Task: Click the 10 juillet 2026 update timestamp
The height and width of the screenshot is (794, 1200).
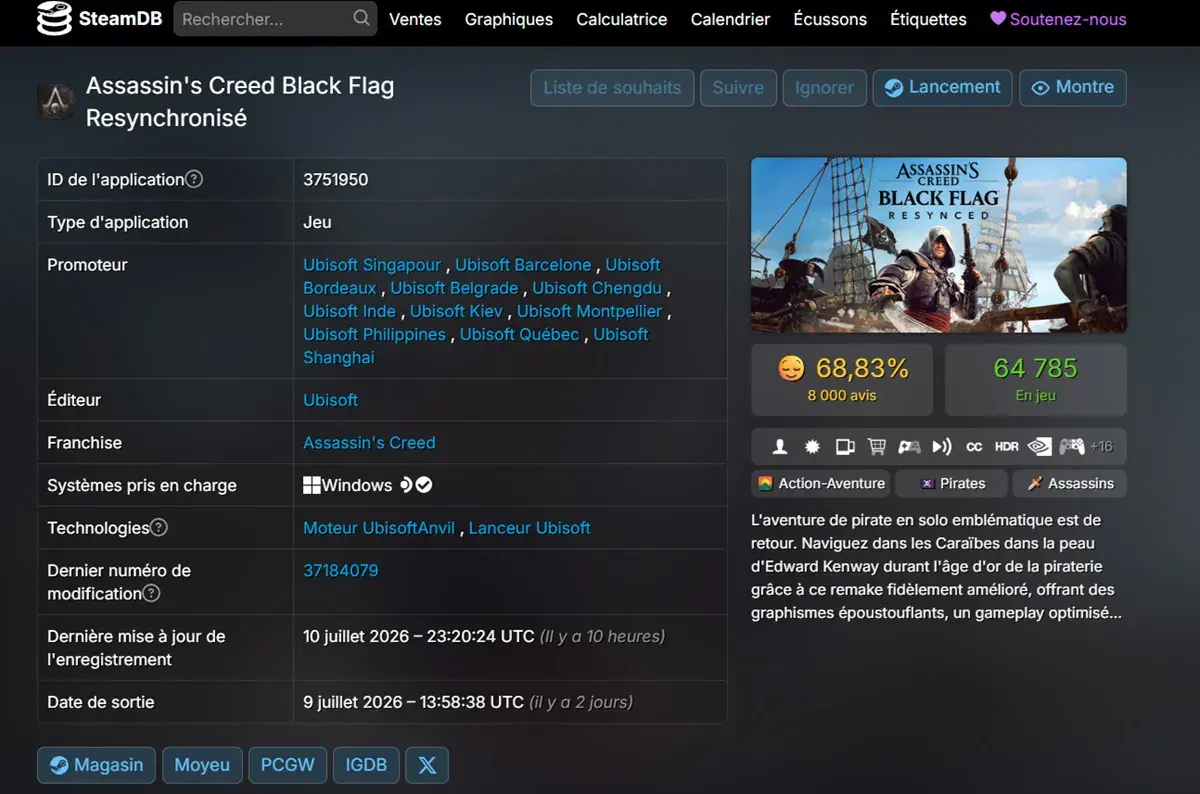Action: click(419, 636)
